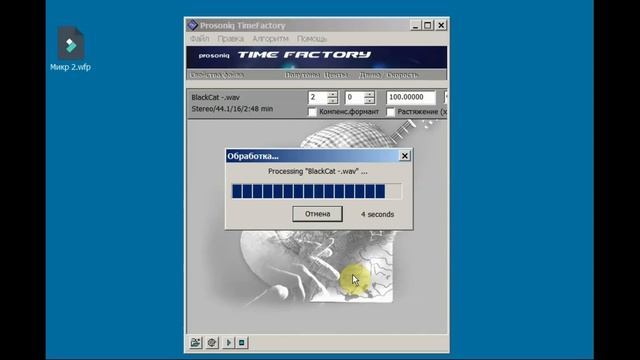640x360 pixels.
Task: Close the Prosoniq TimeFactory window
Action: click(x=441, y=25)
